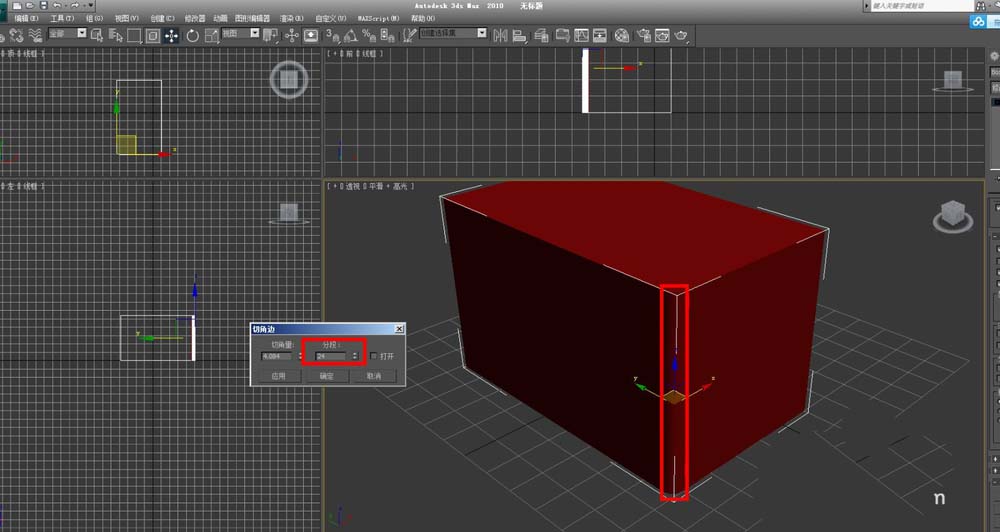Click the 应用 button
The width and height of the screenshot is (1000, 532).
(278, 376)
